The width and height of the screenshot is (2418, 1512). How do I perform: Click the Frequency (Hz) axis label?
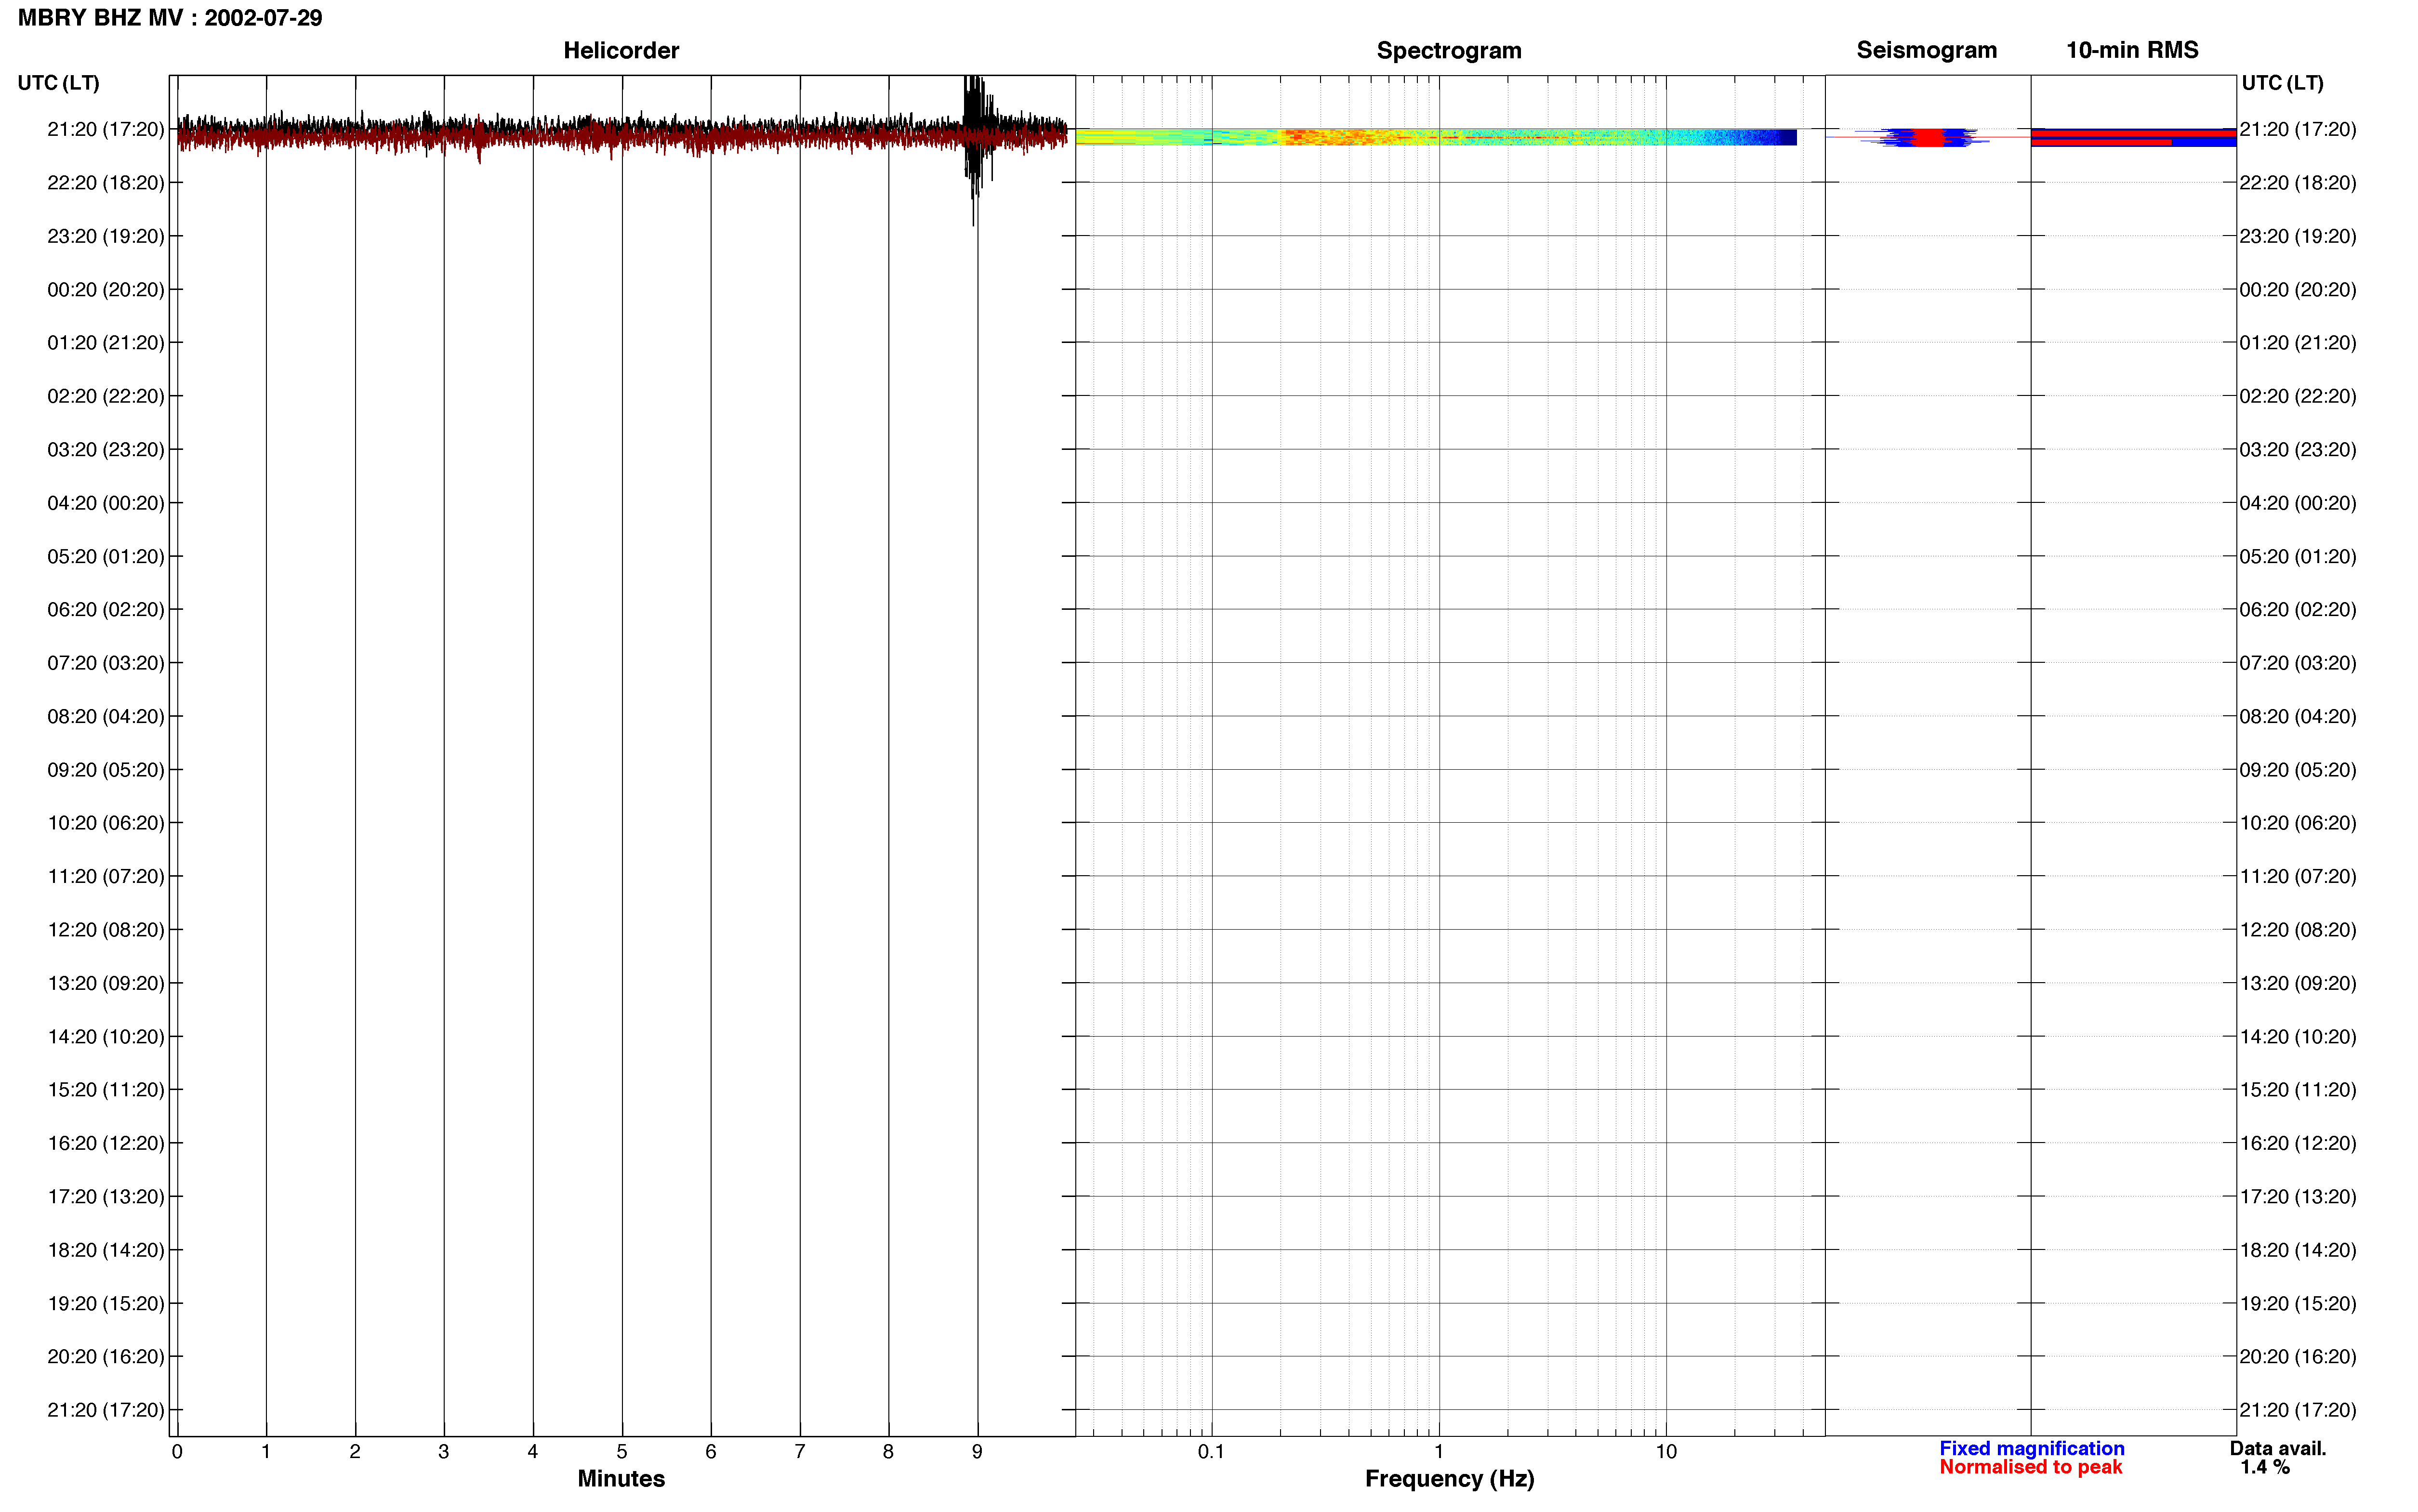point(1449,1479)
